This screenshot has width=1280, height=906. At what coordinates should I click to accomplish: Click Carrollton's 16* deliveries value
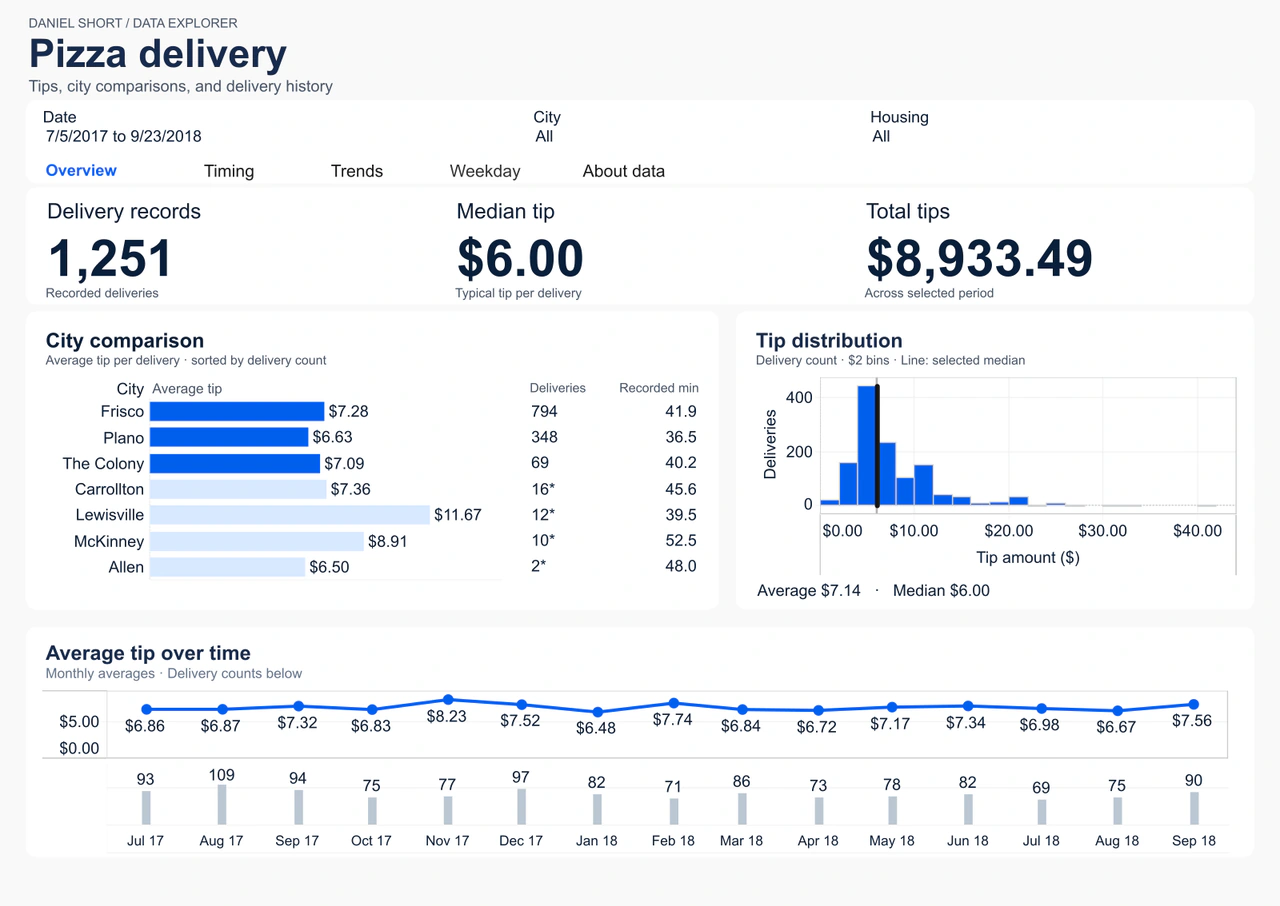pos(542,489)
